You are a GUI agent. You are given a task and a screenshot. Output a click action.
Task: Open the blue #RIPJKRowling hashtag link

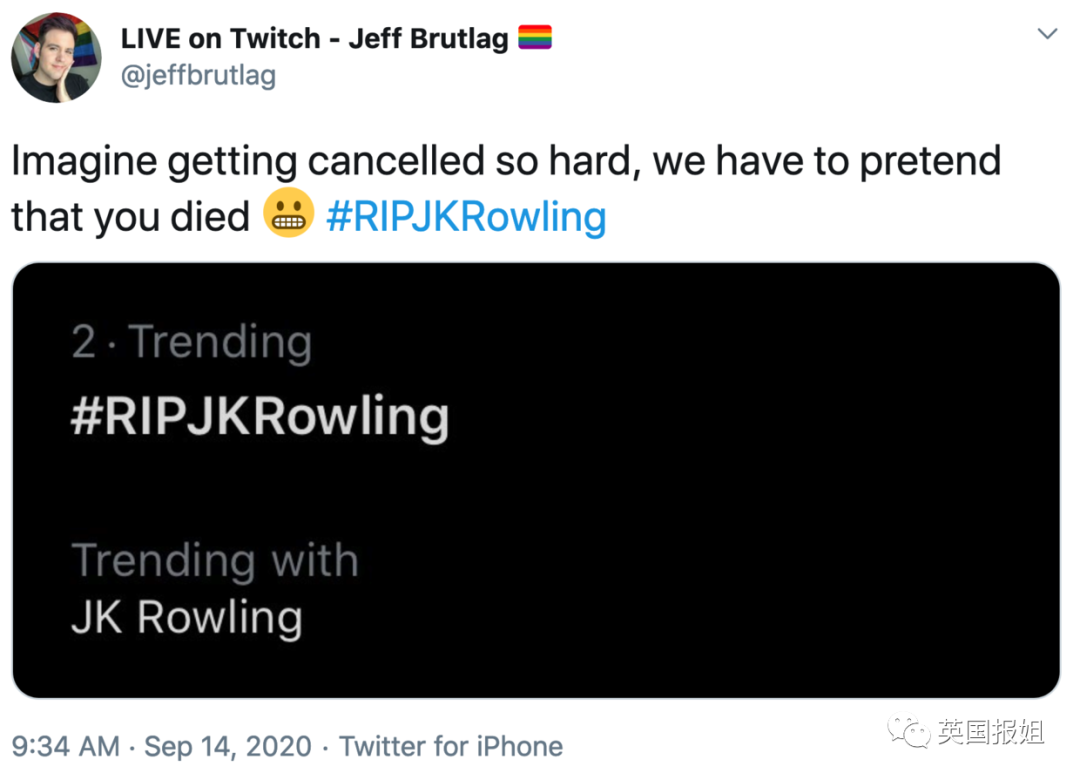tap(466, 216)
